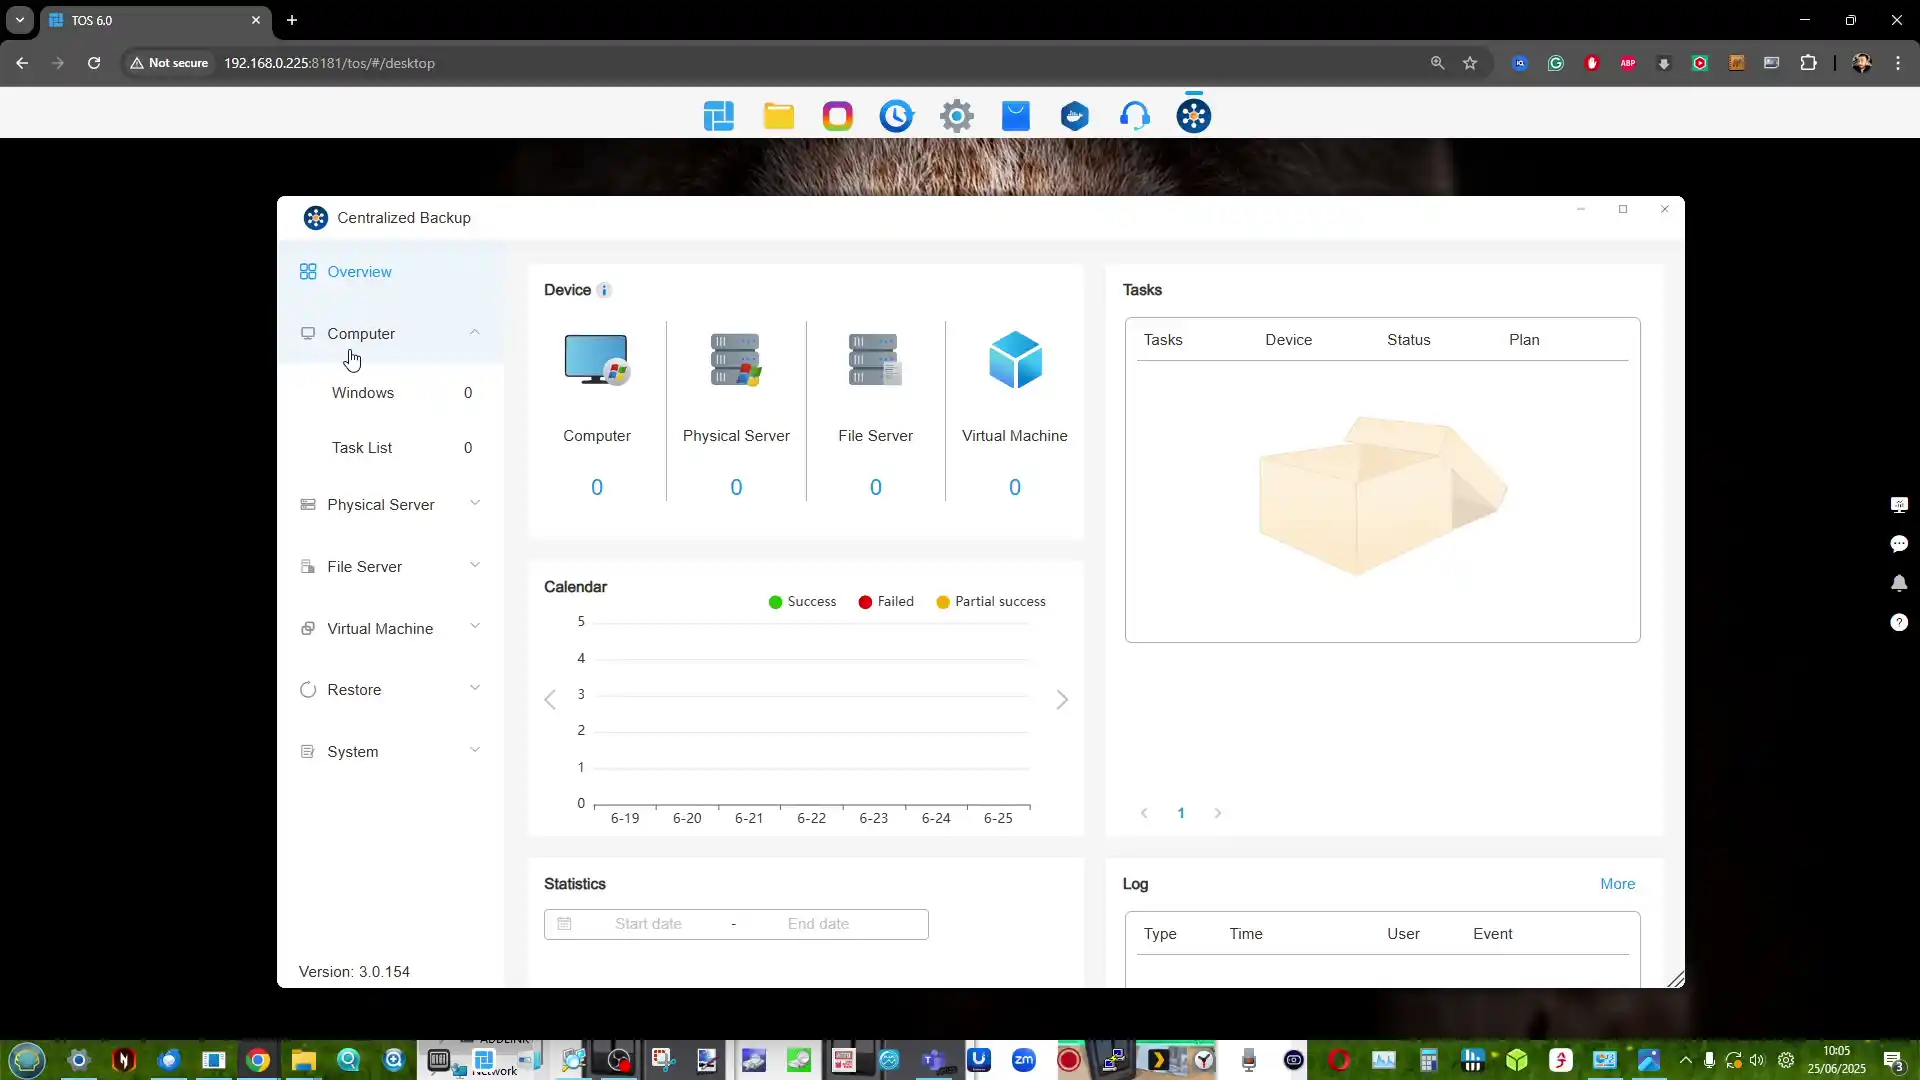1920x1080 pixels.
Task: Open More link in Log panel
Action: click(1617, 884)
